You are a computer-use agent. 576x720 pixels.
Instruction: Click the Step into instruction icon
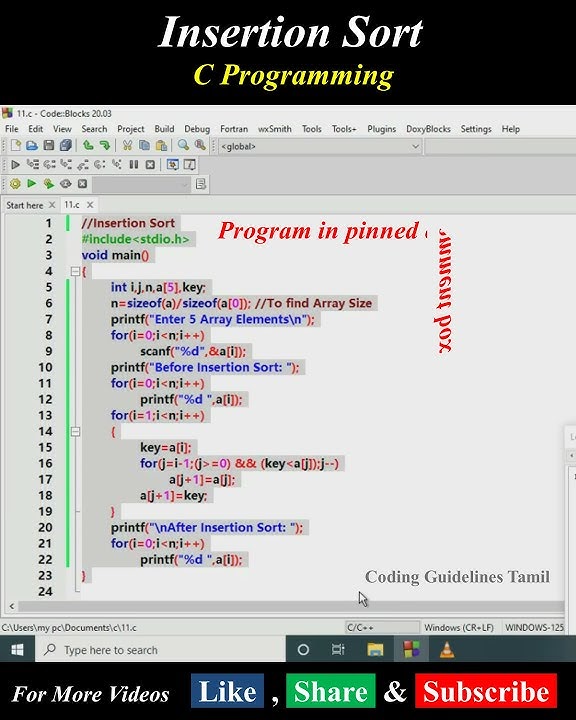point(117,164)
